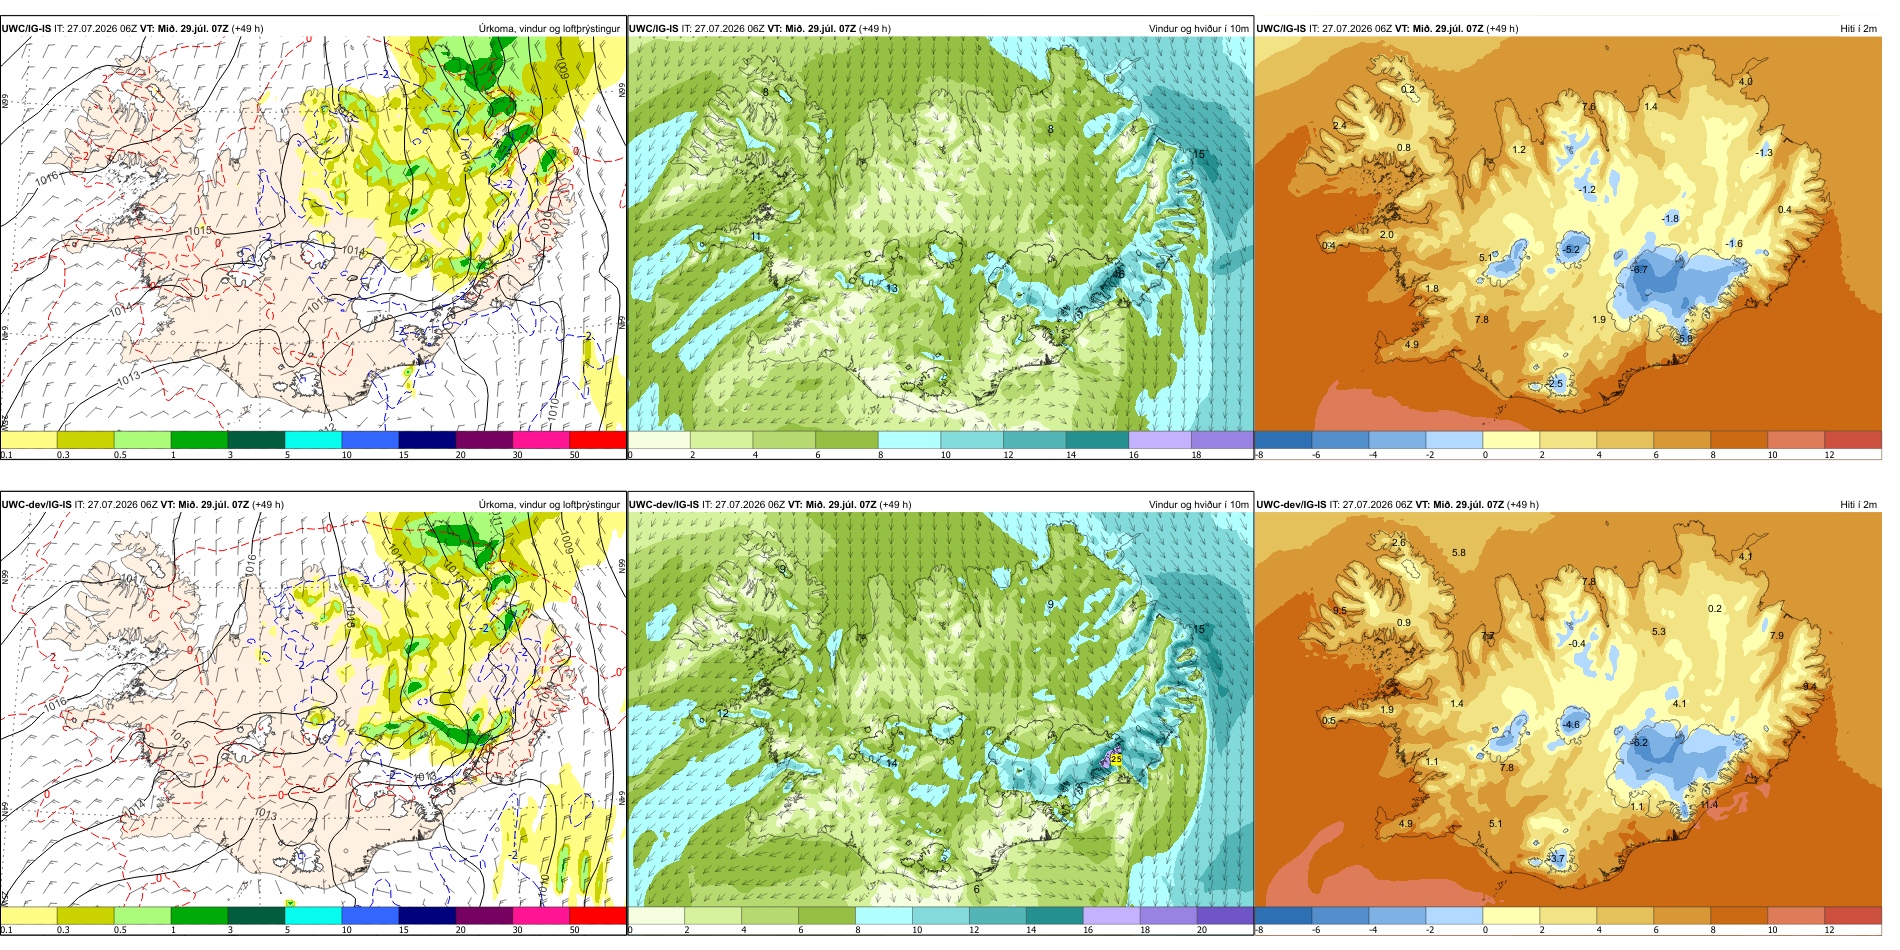Click cyan 5 swatch in UWC precipitation legend

[313, 440]
